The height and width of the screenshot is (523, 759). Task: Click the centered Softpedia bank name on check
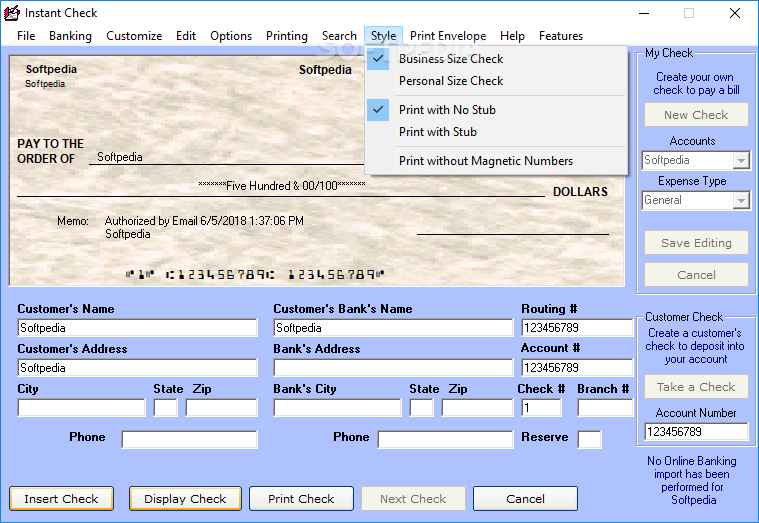click(325, 70)
